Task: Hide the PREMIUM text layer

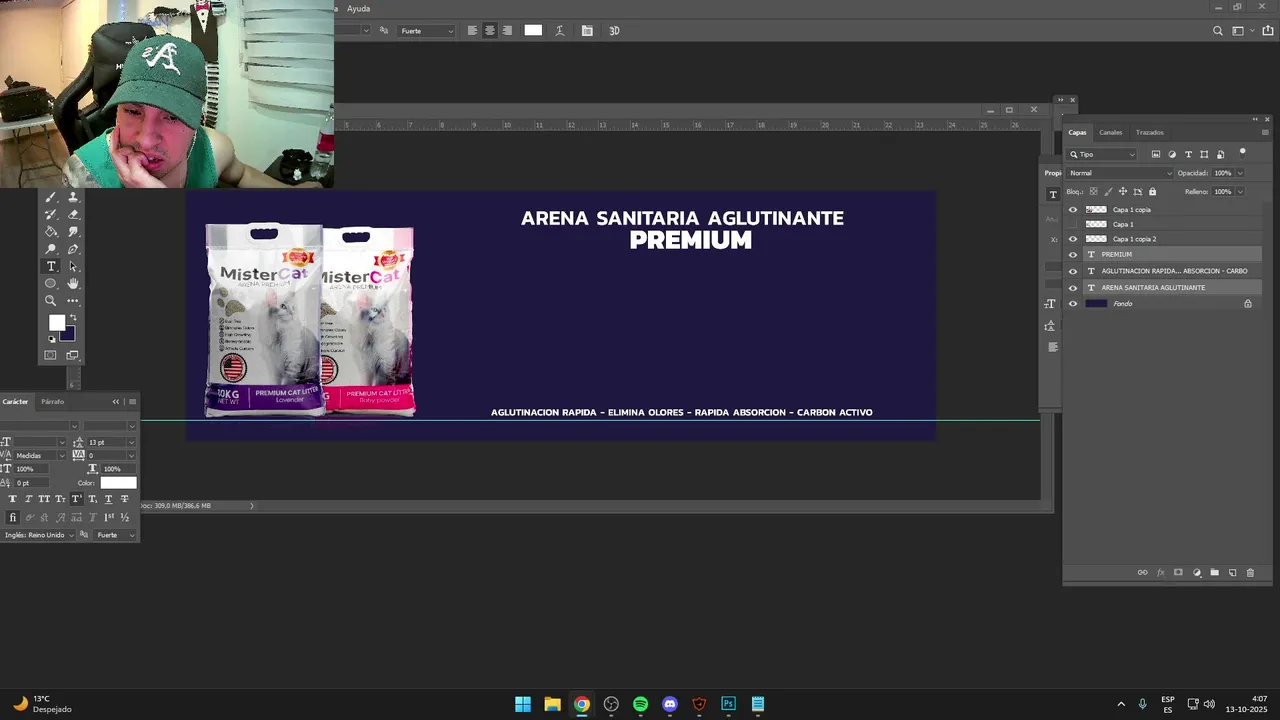Action: [x=1073, y=255]
